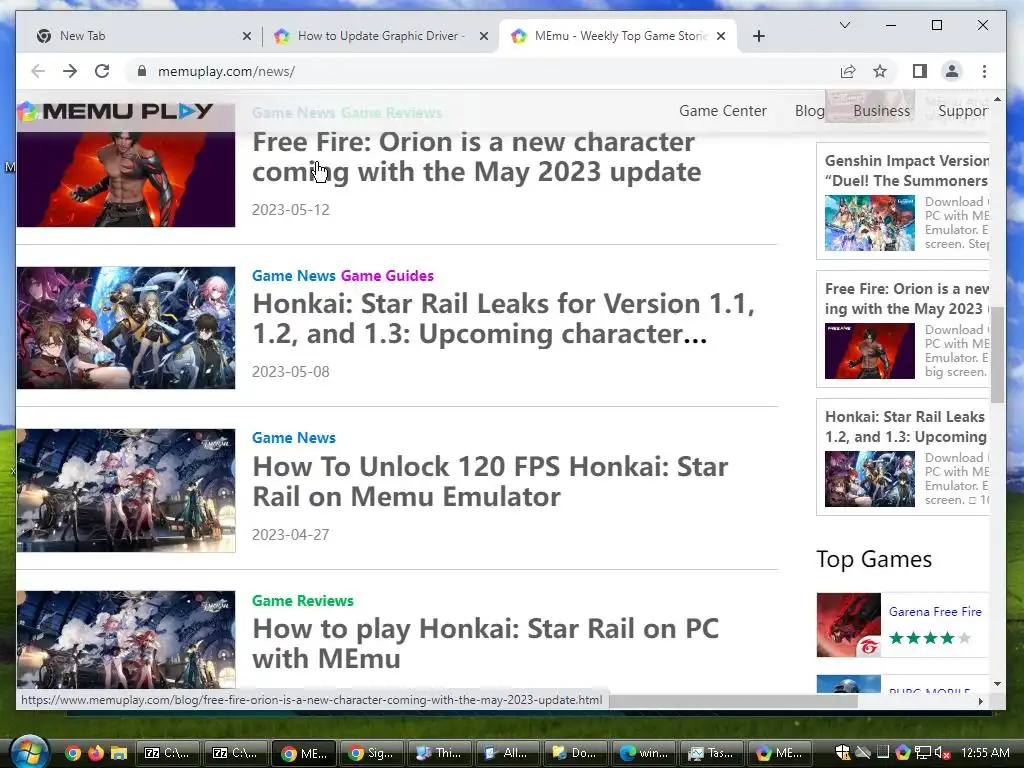Screen dimensions: 1024x768
Task: Click Game News tag above 120 FPS article
Action: (x=293, y=438)
